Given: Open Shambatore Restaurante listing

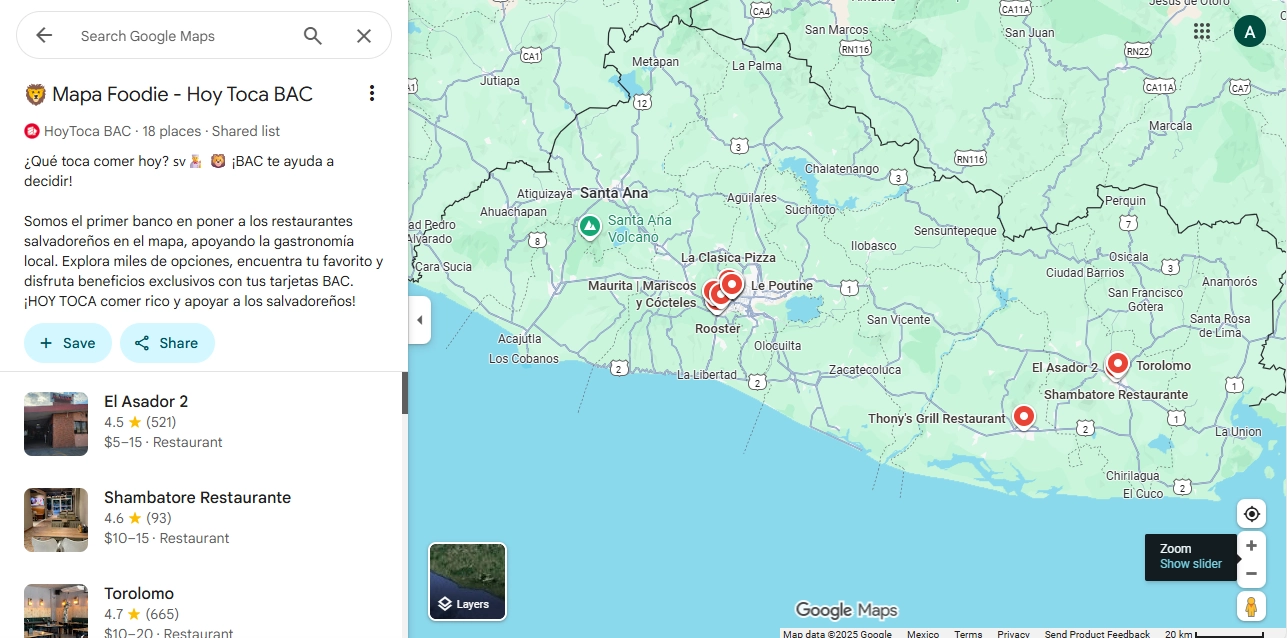Looking at the screenshot, I should [x=197, y=497].
